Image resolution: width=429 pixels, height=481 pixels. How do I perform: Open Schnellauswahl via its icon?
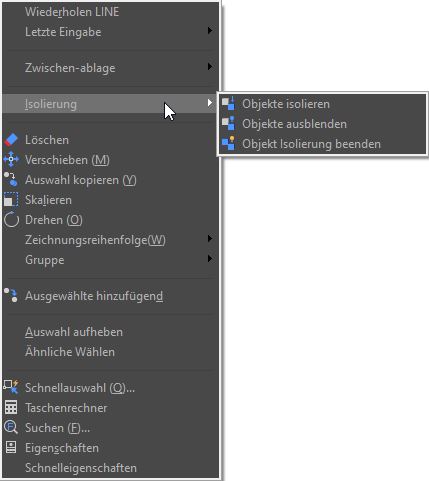click(x=11, y=387)
